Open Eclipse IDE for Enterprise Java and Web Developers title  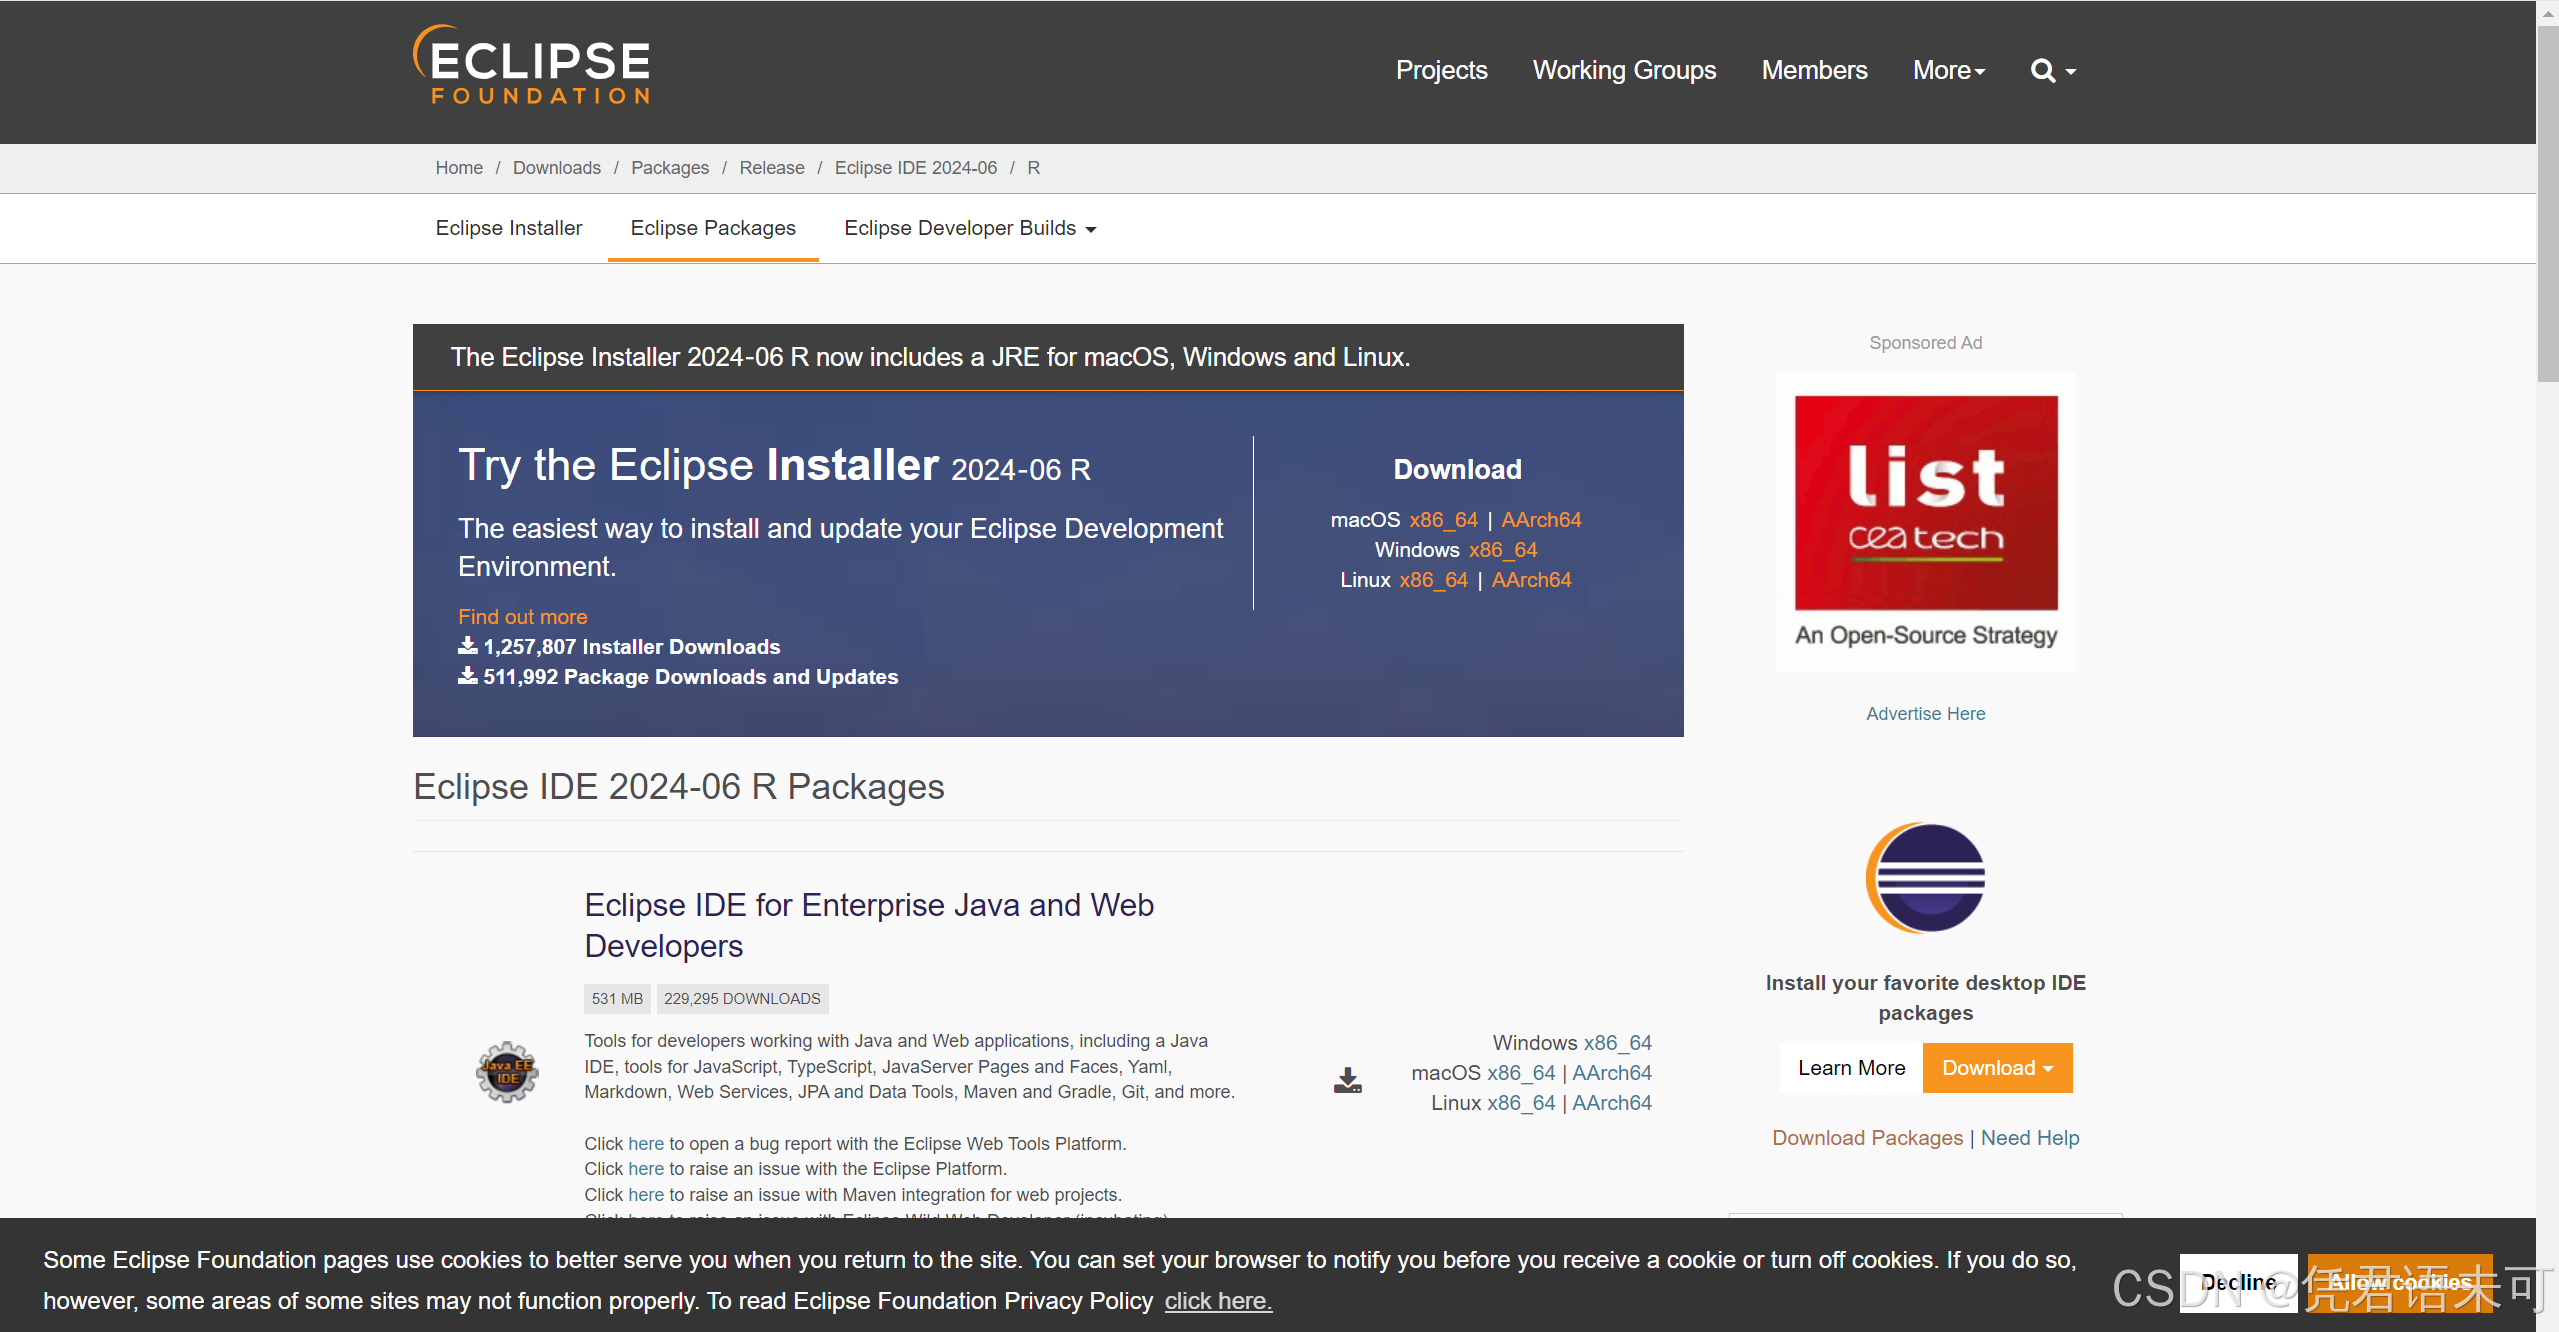coord(869,925)
